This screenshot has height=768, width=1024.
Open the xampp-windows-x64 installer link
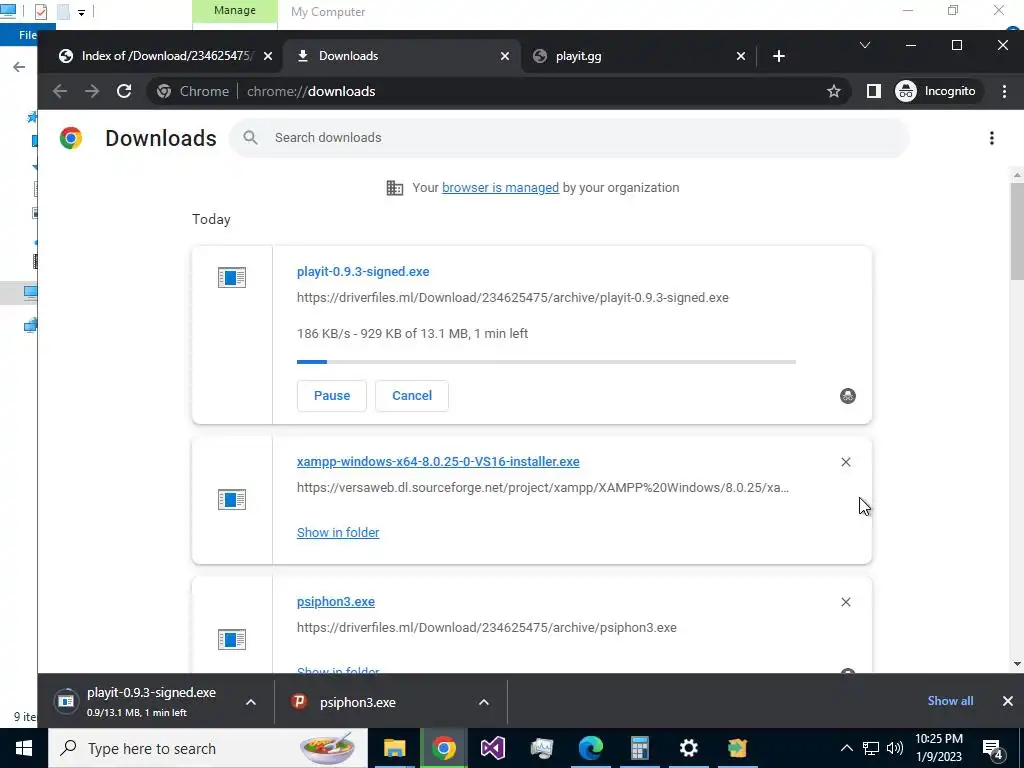[438, 462]
